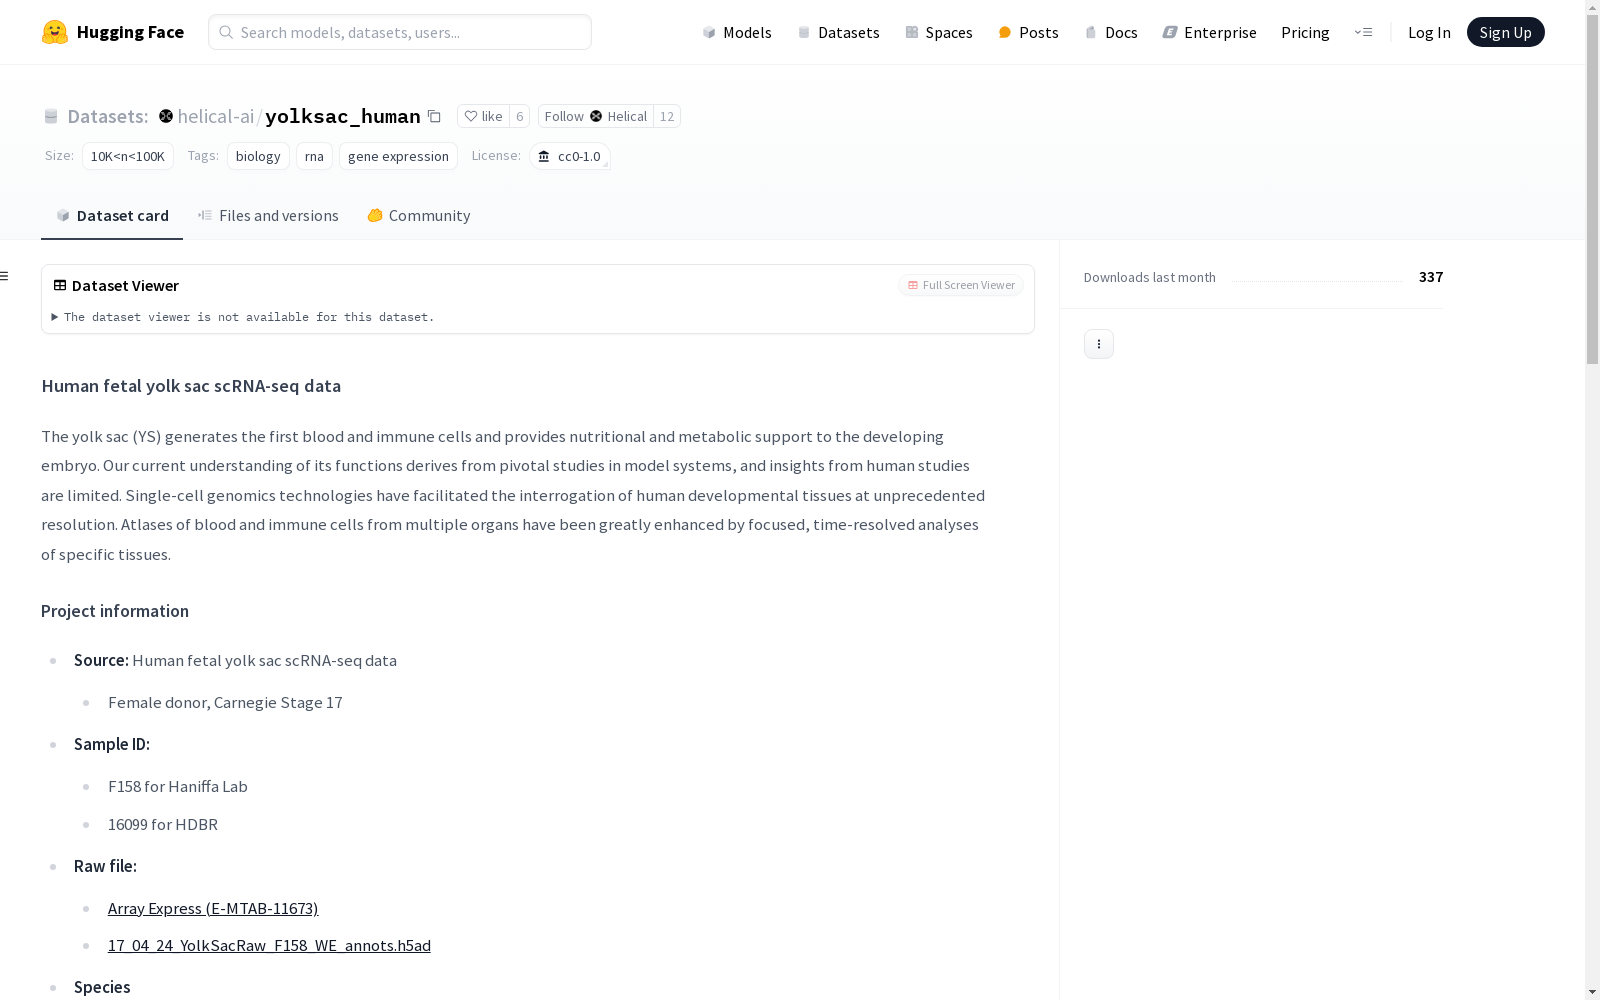Open Spaces from the top navigation
The width and height of the screenshot is (1600, 1000).
coord(939,32)
